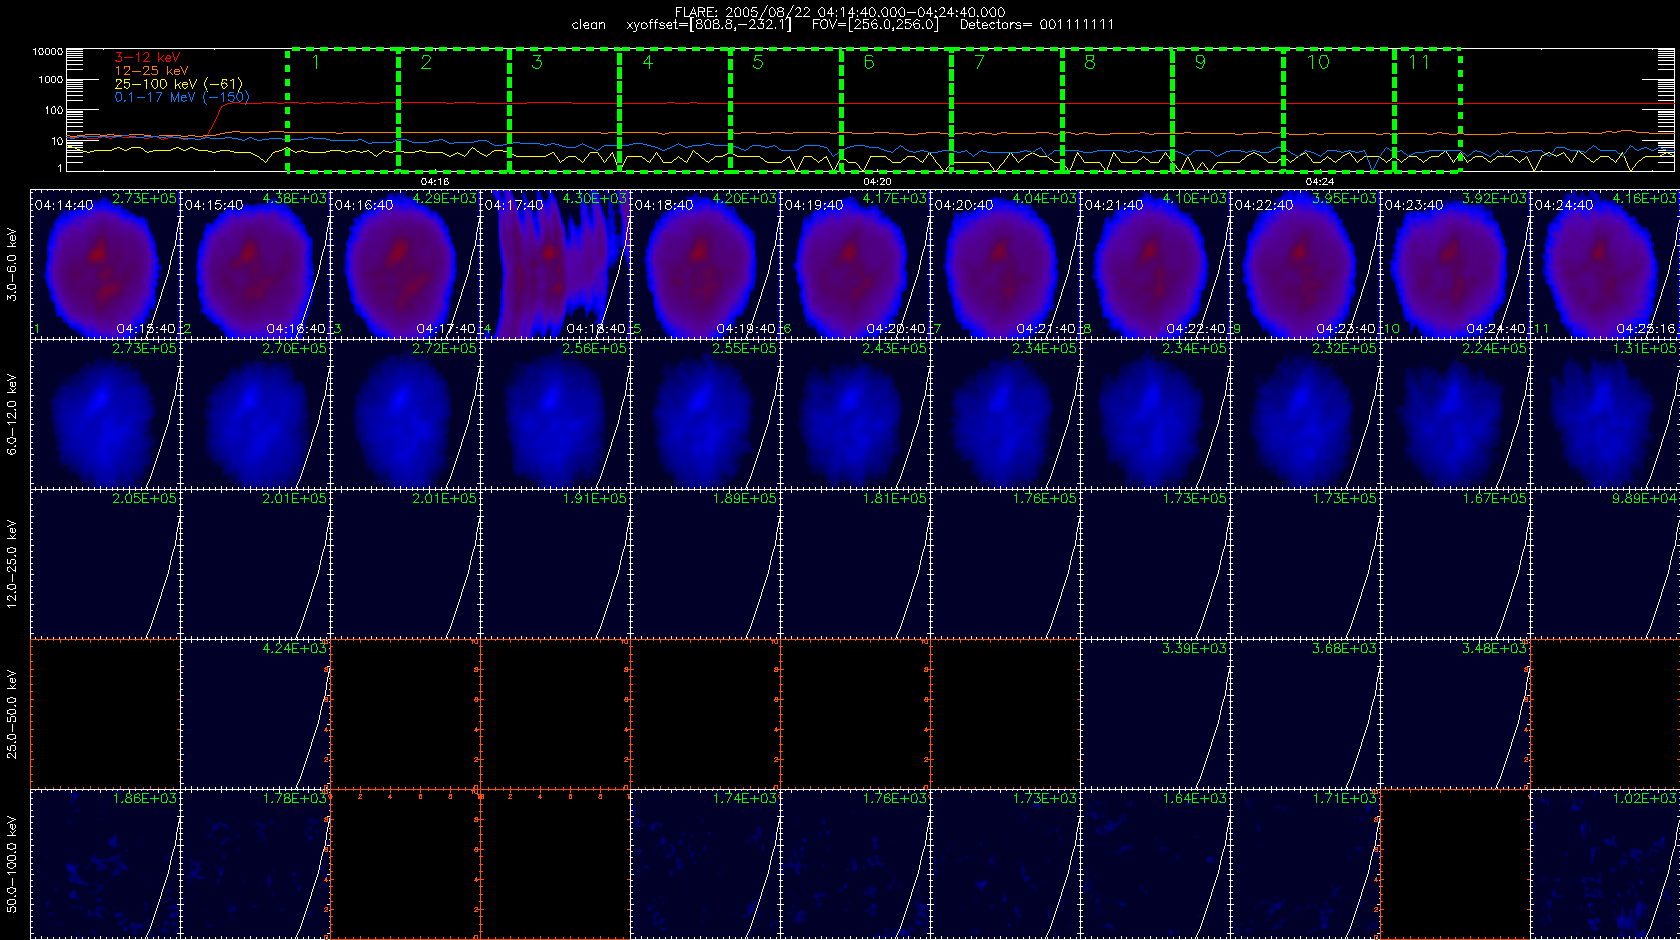Select interval number 9 in the light curve

[1228, 110]
